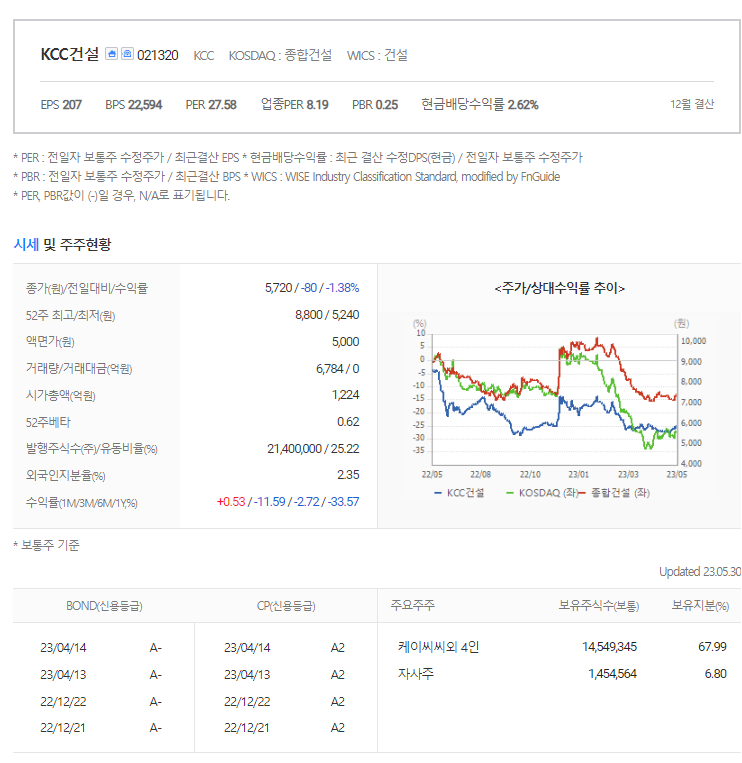Click the KCC건설 blue legend entry
The height and width of the screenshot is (763, 742).
point(459,493)
